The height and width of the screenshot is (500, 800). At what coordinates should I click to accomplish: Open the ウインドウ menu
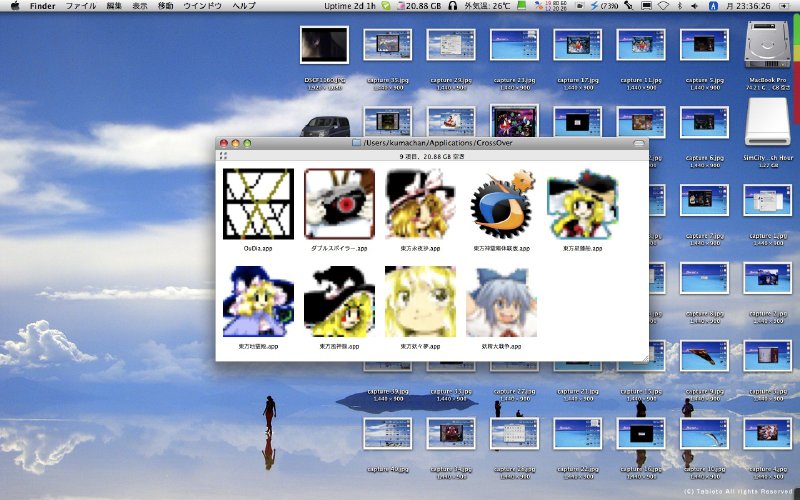pos(202,6)
